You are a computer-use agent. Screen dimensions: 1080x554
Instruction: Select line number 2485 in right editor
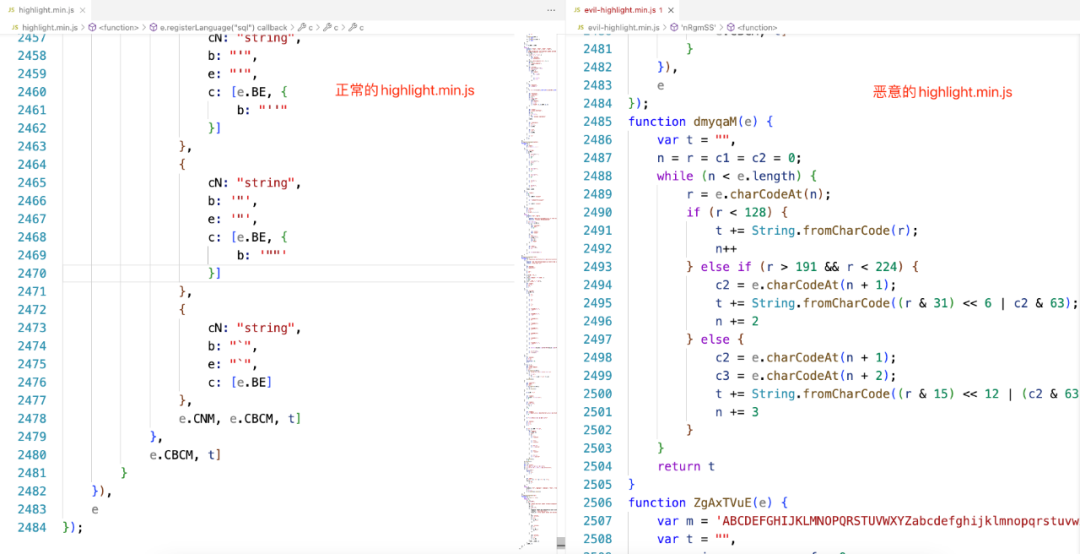point(597,121)
